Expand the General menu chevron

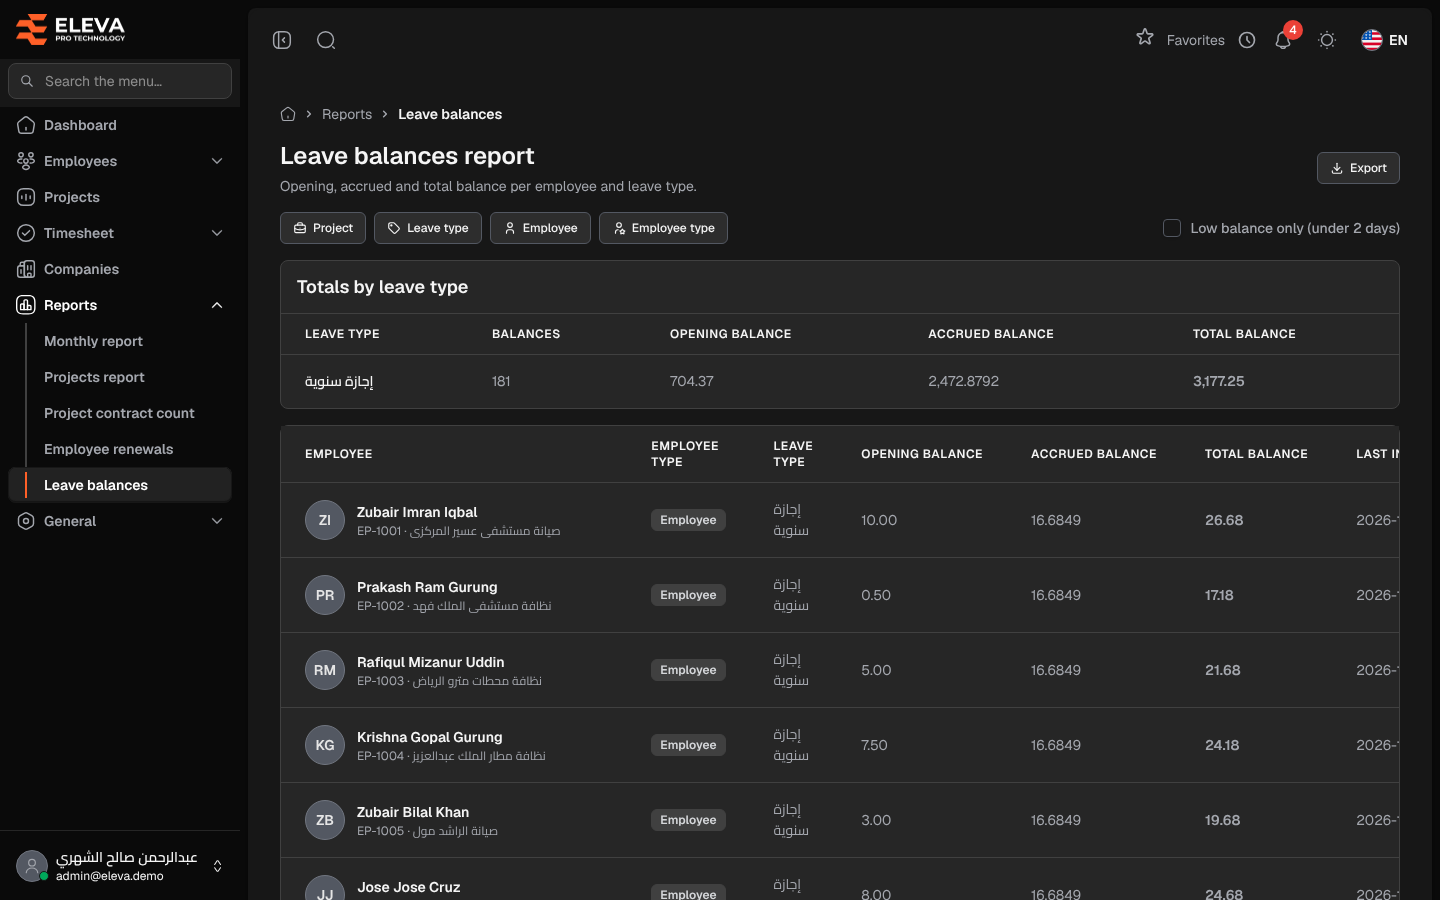(x=217, y=521)
